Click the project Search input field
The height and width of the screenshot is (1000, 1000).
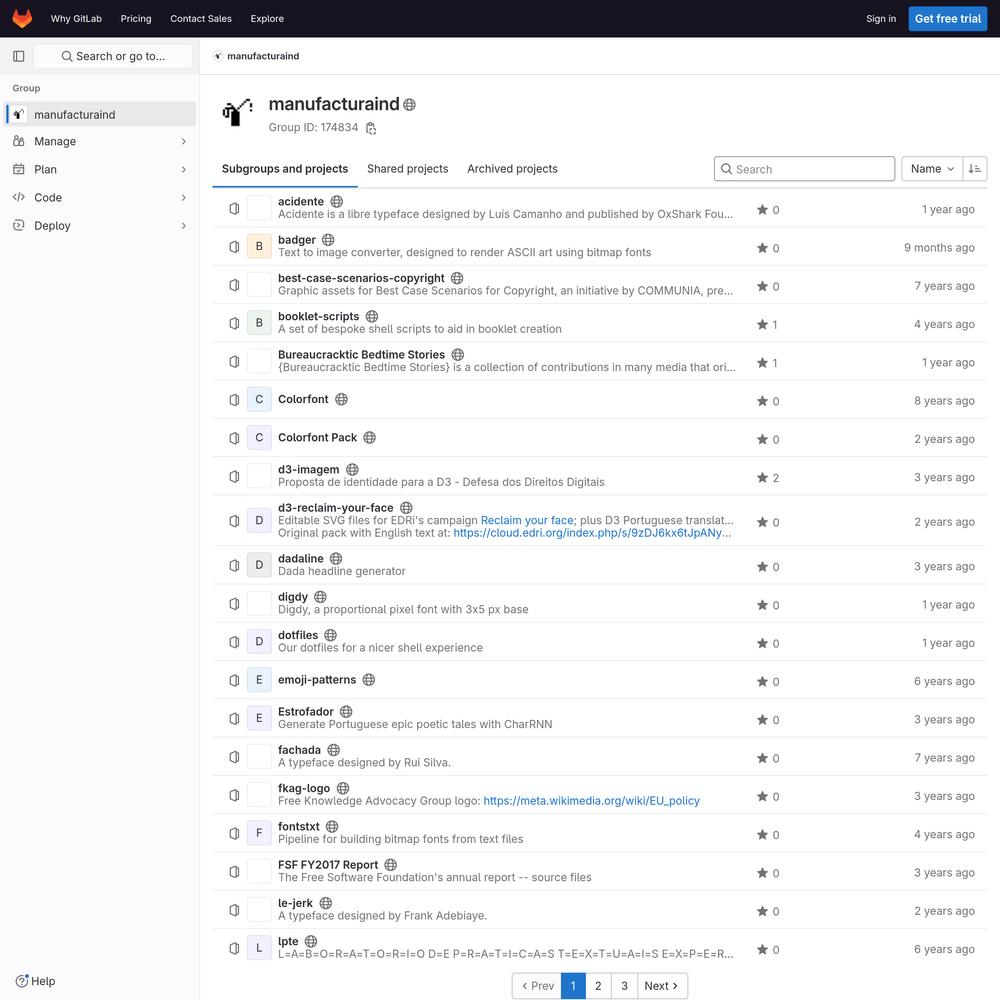tap(804, 169)
